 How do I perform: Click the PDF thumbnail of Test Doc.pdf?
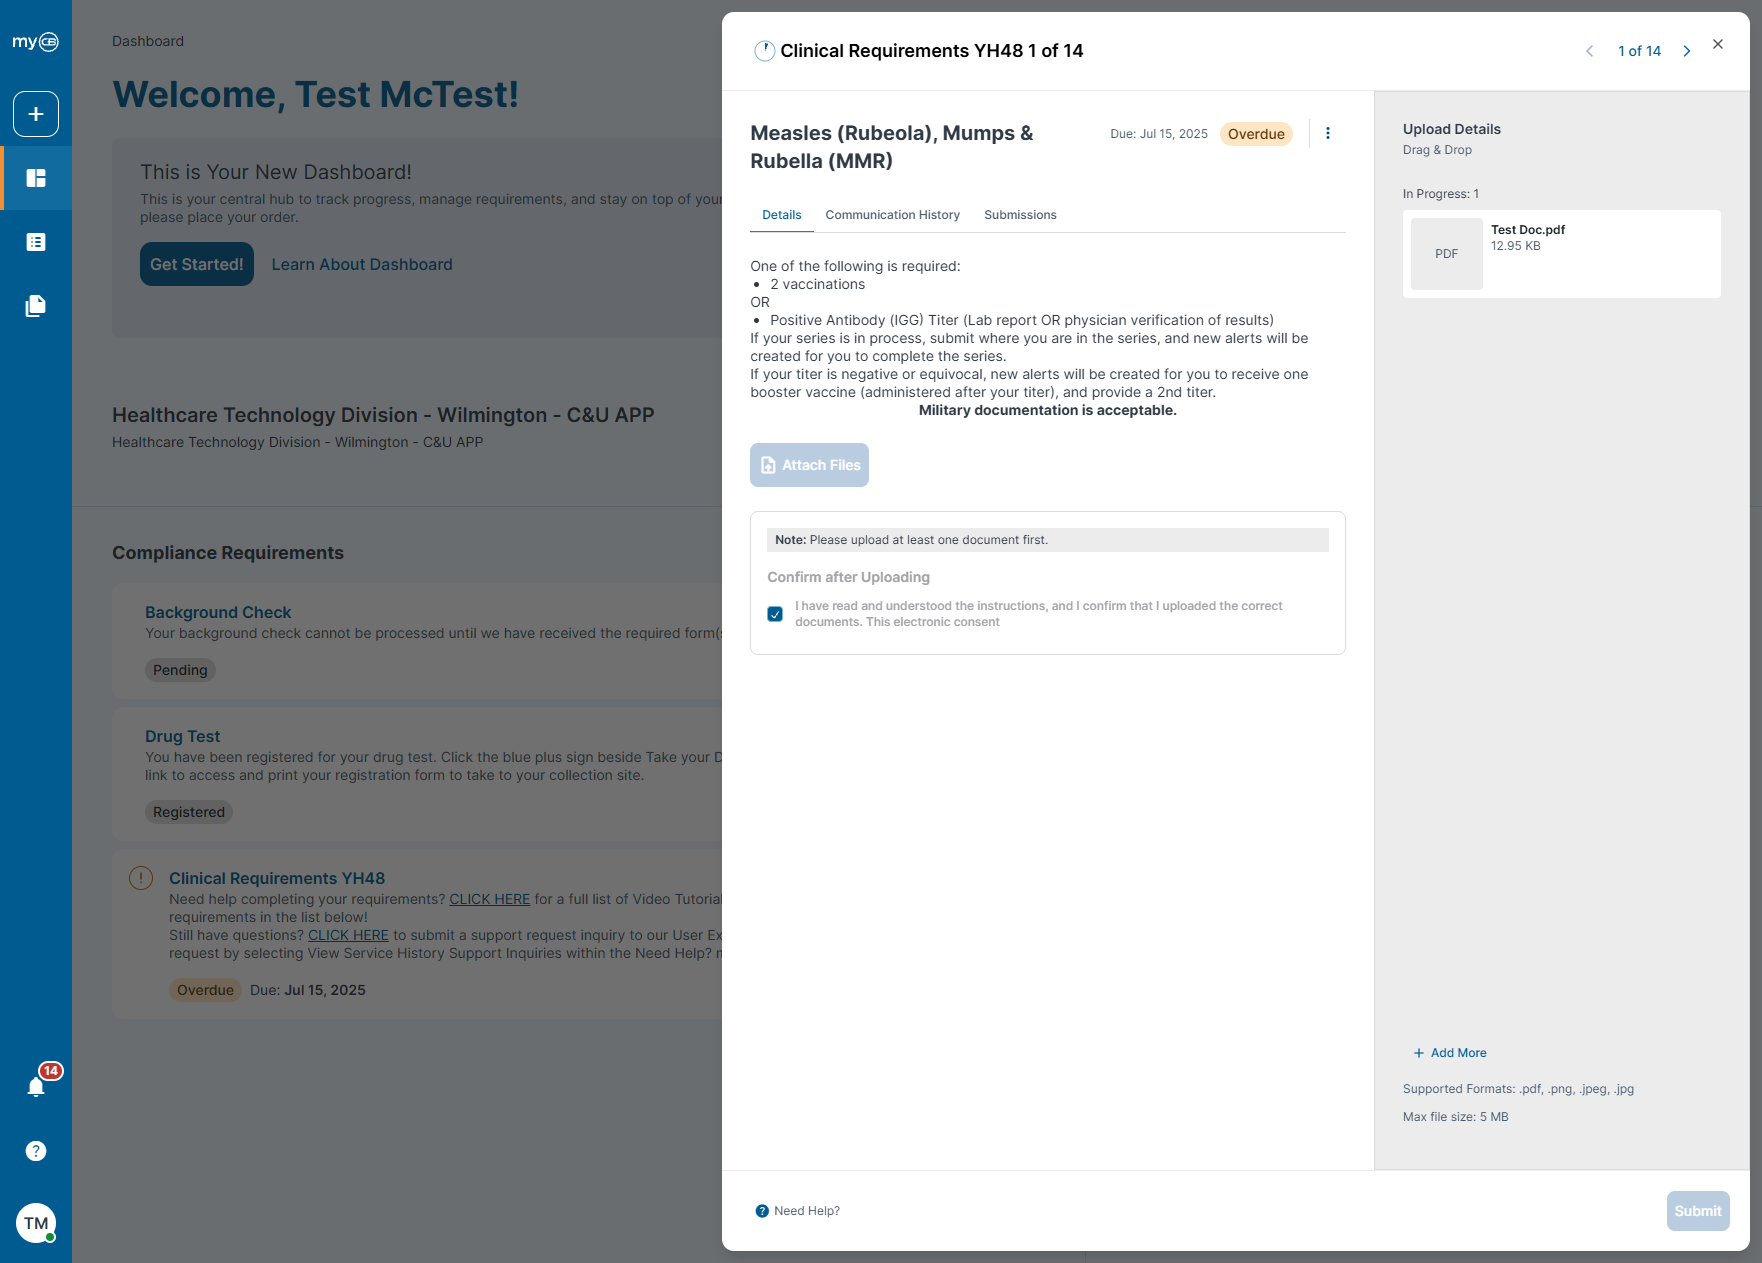pyautogui.click(x=1447, y=254)
